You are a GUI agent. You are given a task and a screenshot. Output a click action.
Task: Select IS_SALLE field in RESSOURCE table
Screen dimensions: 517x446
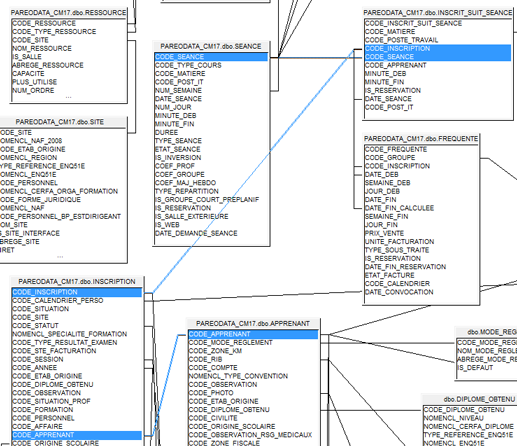tap(27, 57)
